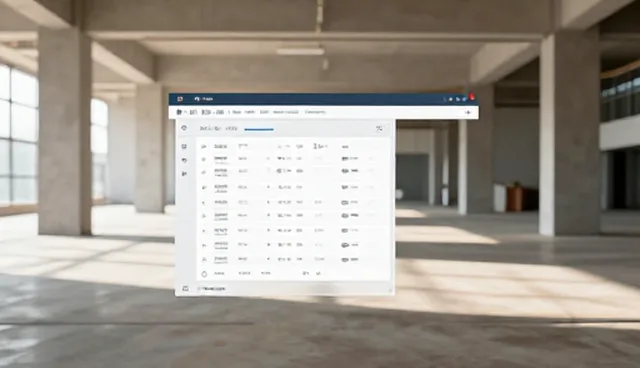Image resolution: width=640 pixels, height=368 pixels.
Task: Click the lowest of the three sidebar icons
Action: pyautogui.click(x=184, y=174)
